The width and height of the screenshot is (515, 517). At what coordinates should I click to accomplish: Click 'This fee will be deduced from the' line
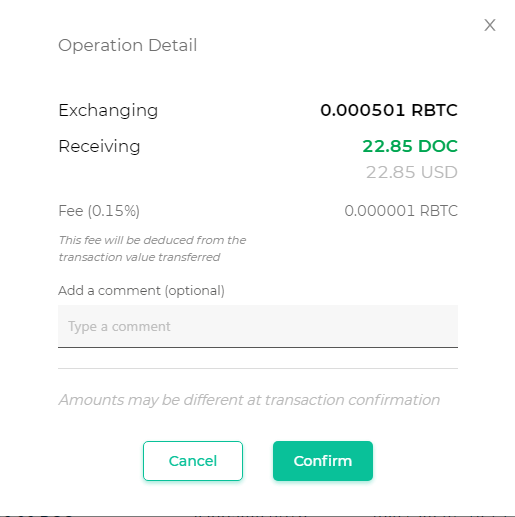click(152, 240)
